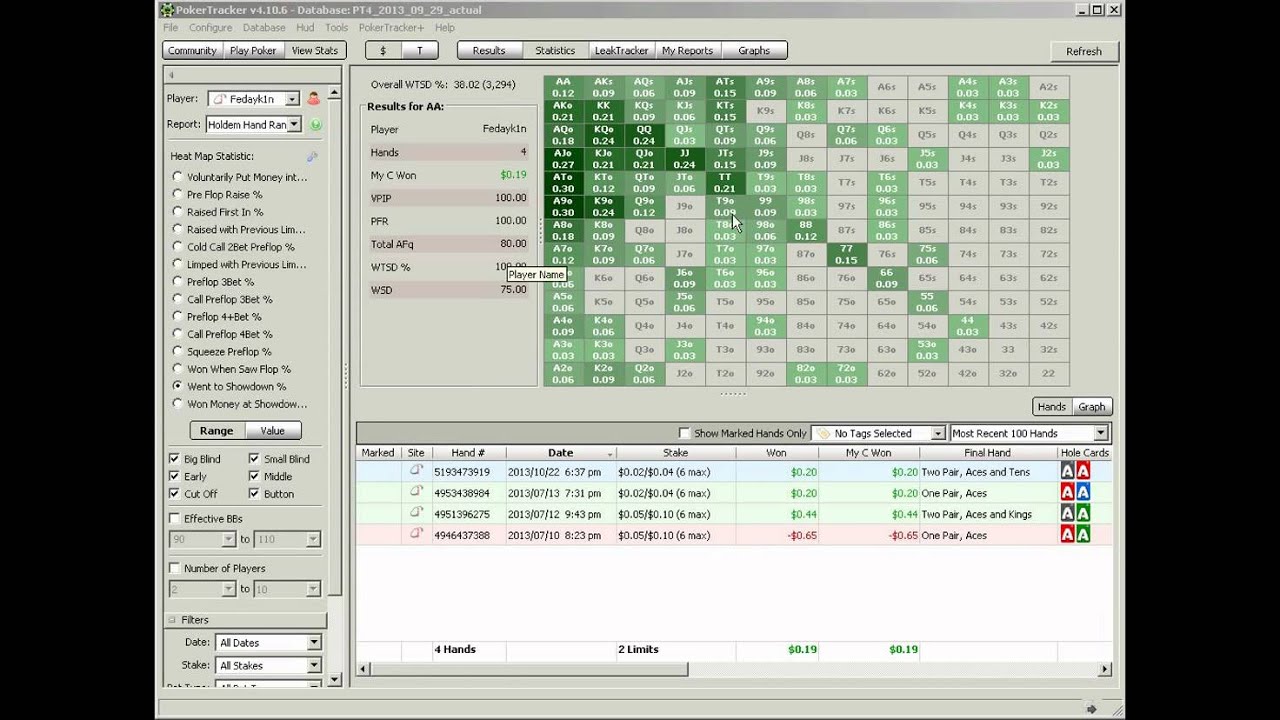Collapse sidebar using the small arrow at top
The width and height of the screenshot is (1280, 720).
[171, 75]
